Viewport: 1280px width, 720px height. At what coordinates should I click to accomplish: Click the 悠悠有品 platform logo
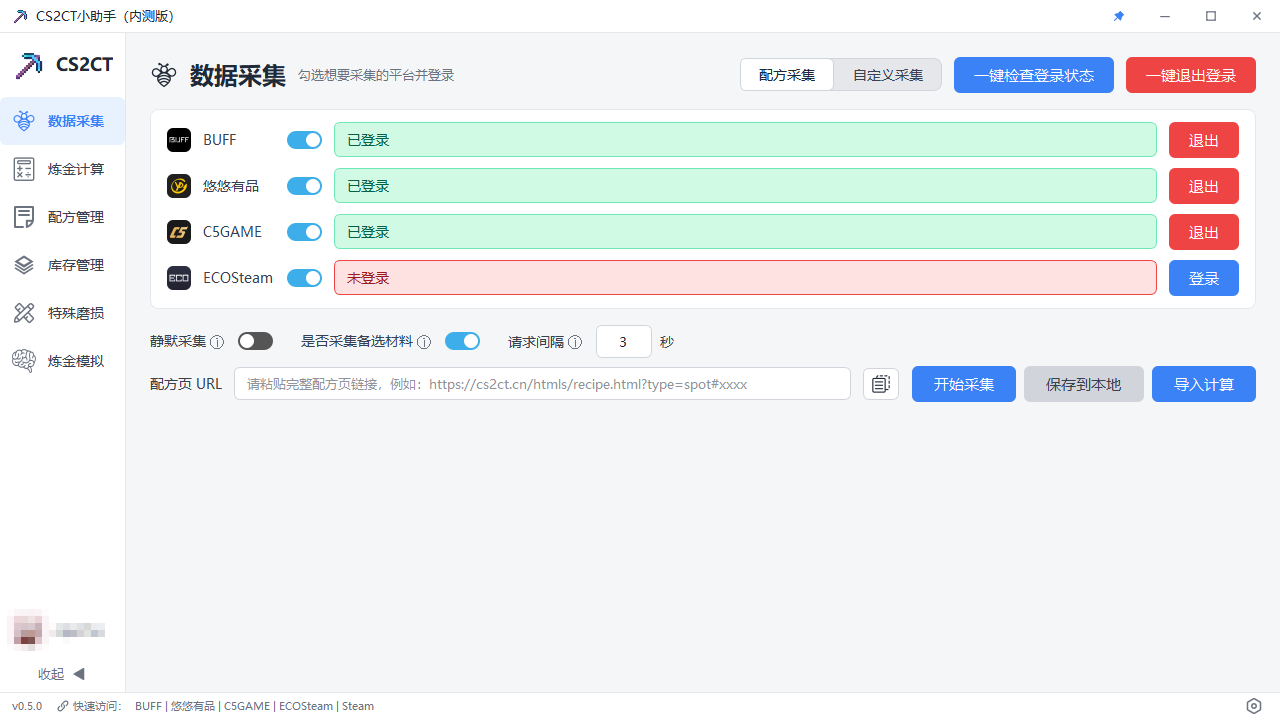[179, 186]
